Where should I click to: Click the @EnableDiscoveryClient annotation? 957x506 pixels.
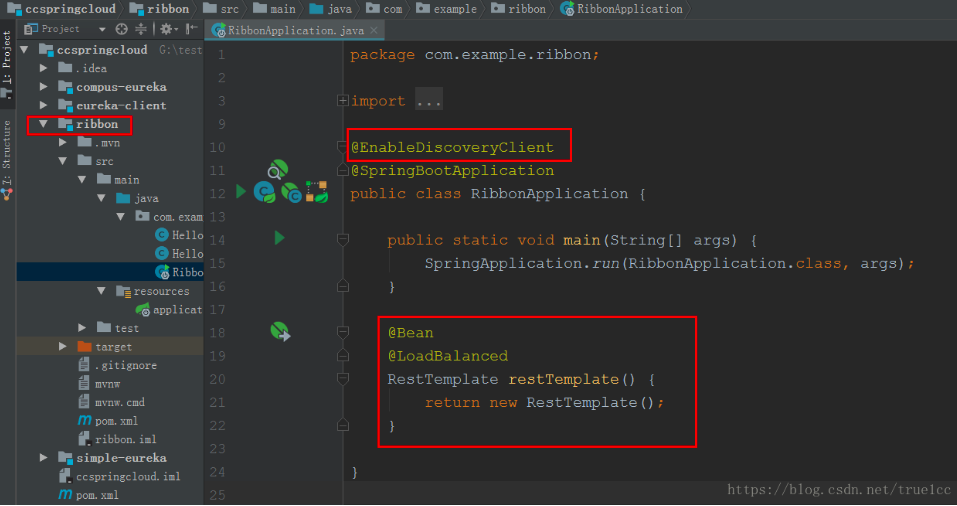(453, 147)
